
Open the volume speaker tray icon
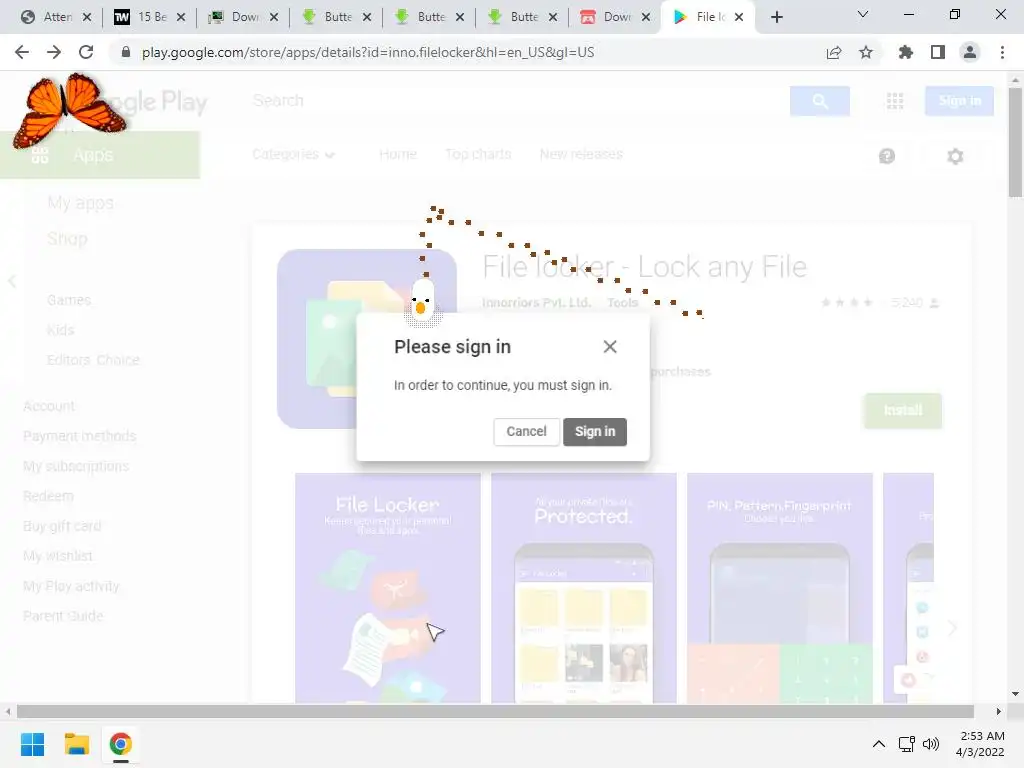[931, 744]
